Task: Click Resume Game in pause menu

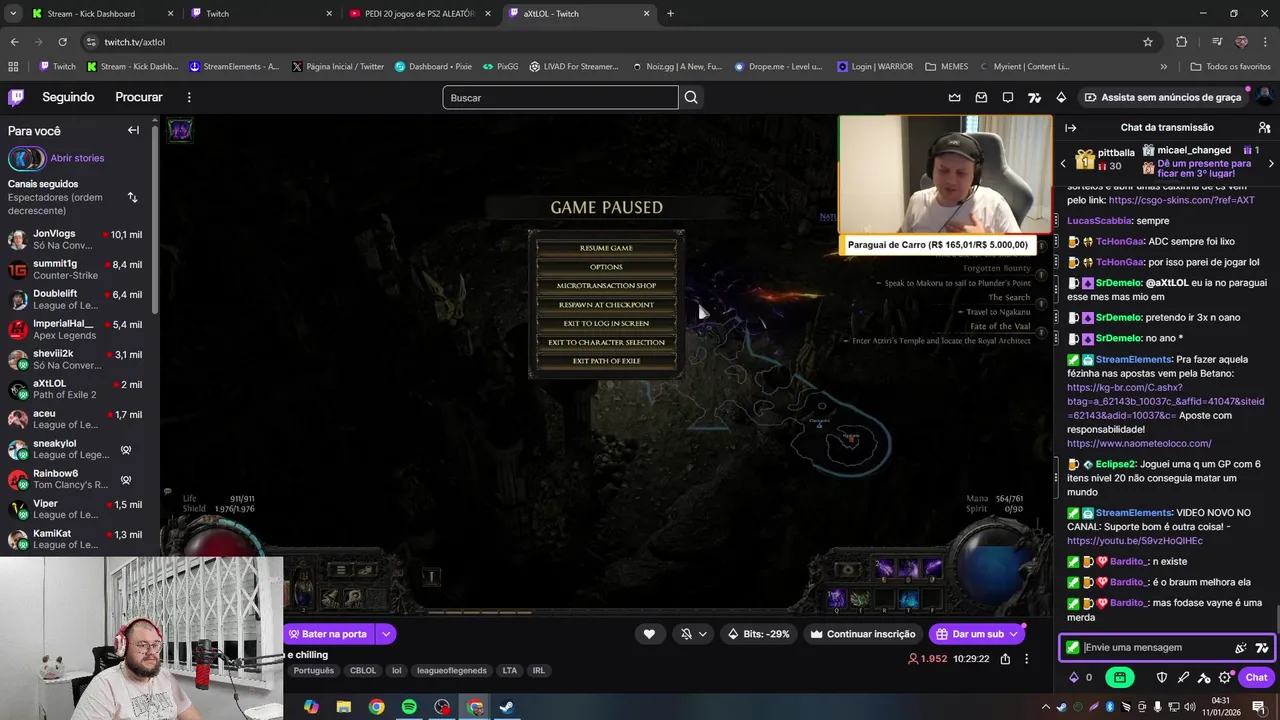Action: tap(606, 248)
